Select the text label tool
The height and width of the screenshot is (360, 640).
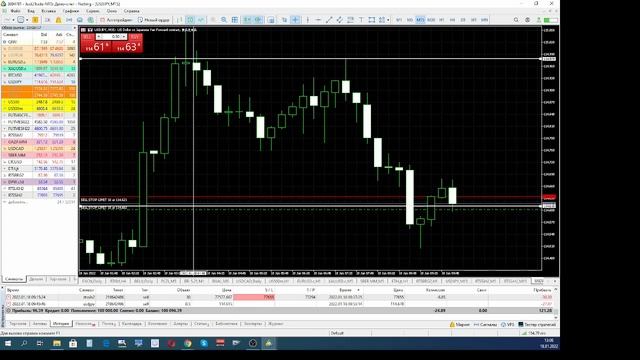(x=361, y=20)
